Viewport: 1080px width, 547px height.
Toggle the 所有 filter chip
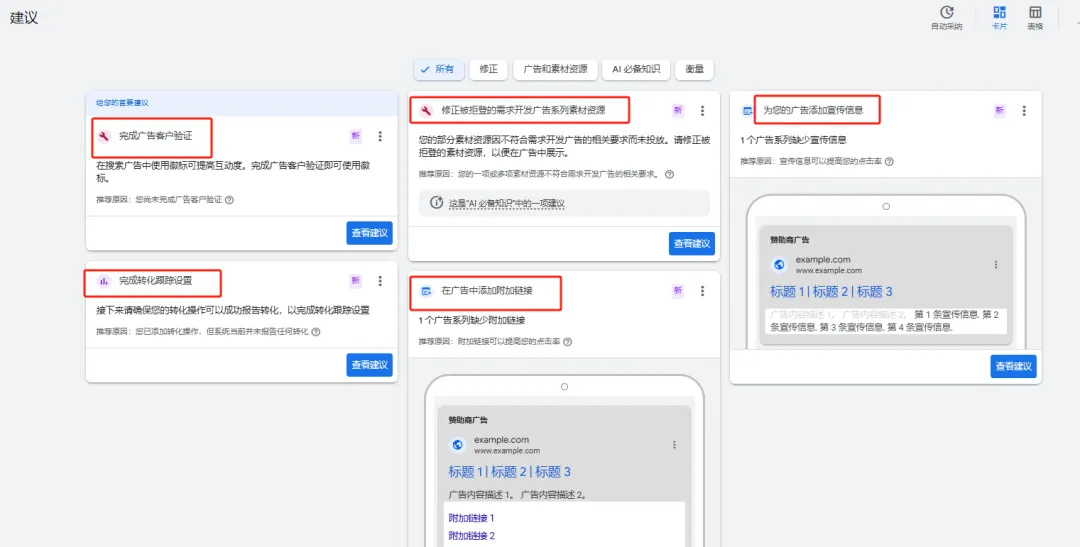click(438, 70)
